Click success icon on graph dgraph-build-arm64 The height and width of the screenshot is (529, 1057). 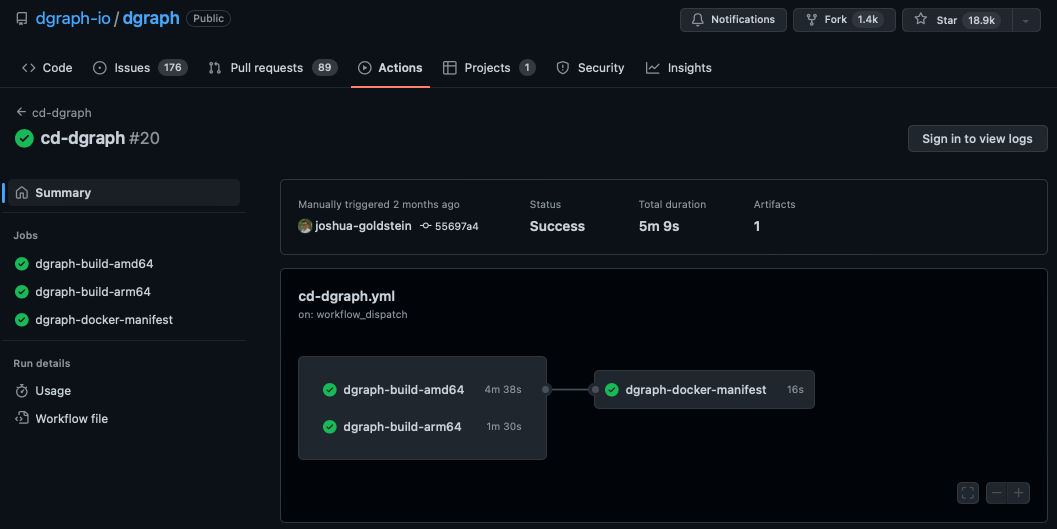(x=330, y=427)
